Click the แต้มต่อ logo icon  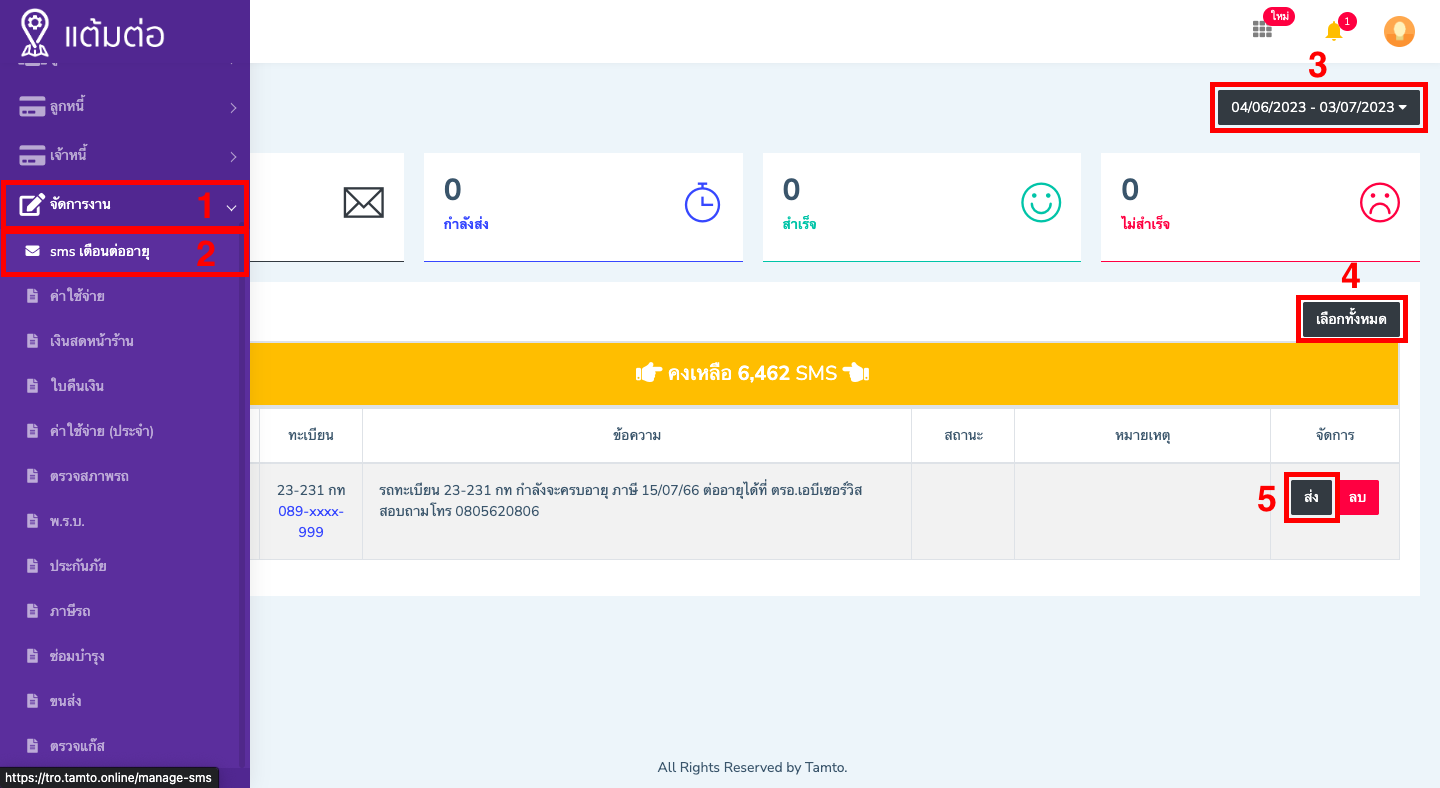34,31
